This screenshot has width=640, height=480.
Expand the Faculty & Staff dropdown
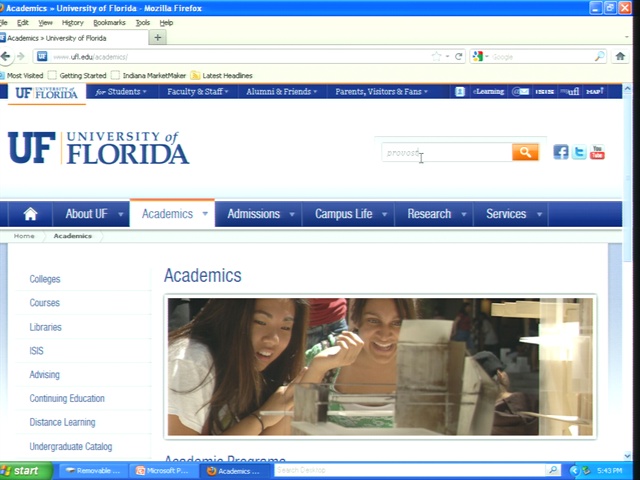pos(198,91)
